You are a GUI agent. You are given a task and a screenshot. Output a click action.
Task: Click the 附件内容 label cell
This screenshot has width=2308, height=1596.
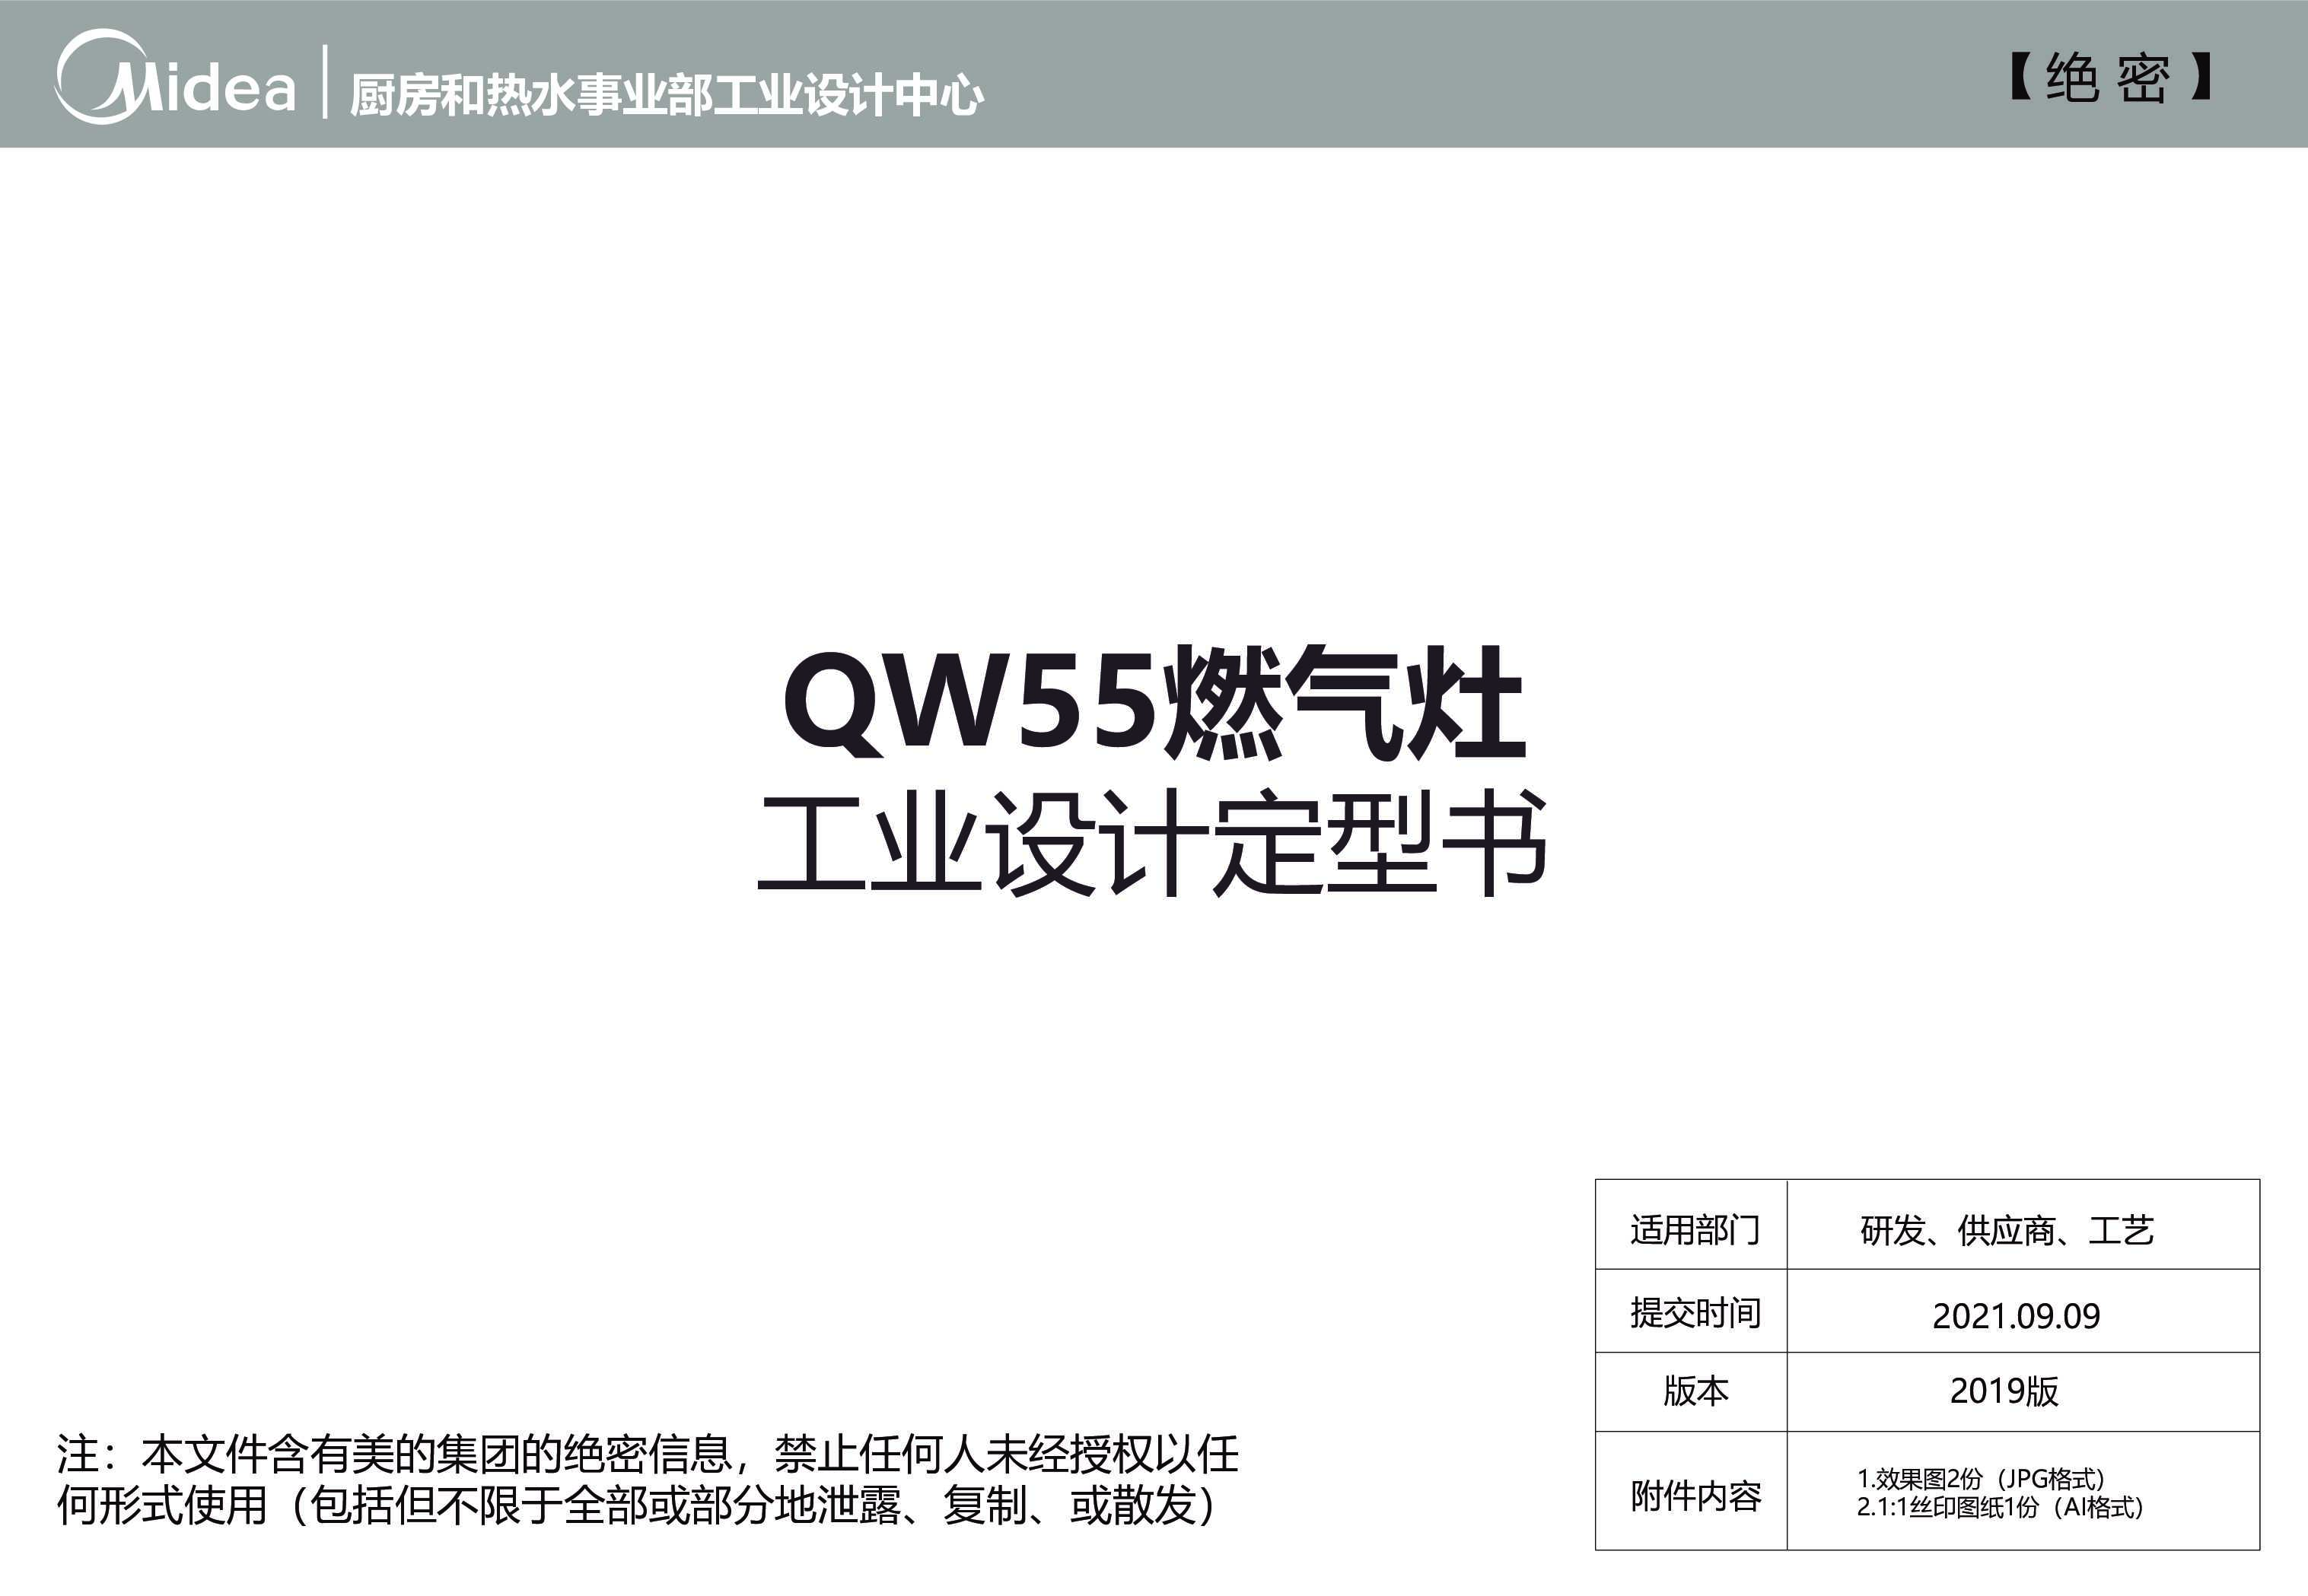click(x=1691, y=1491)
